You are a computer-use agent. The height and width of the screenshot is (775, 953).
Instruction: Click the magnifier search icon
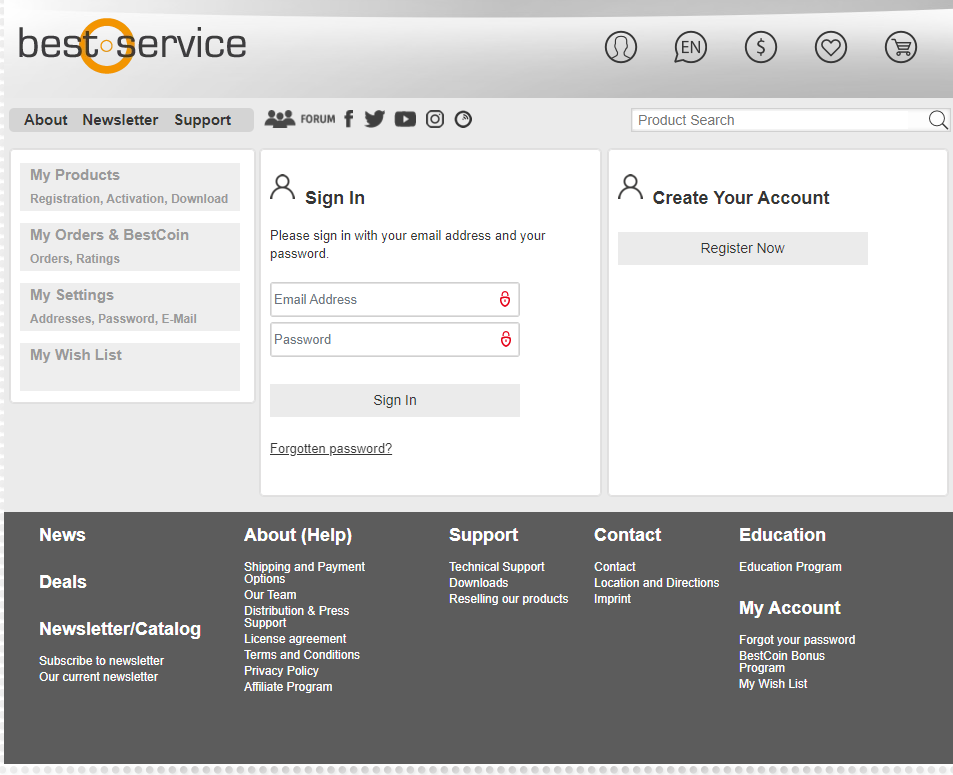938,120
